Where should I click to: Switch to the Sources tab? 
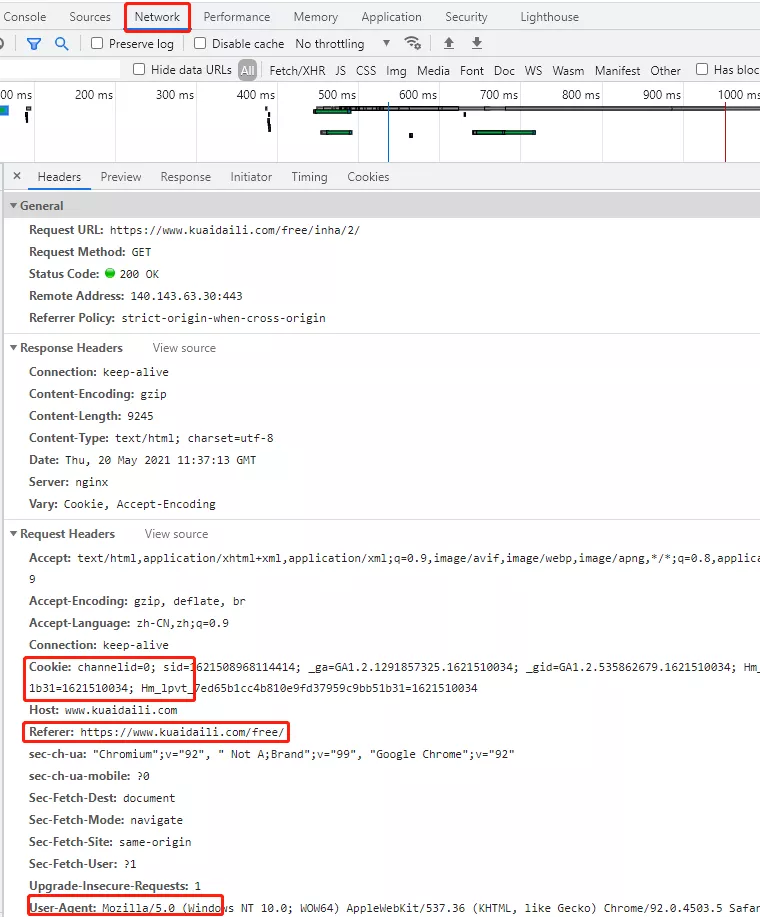tap(89, 17)
